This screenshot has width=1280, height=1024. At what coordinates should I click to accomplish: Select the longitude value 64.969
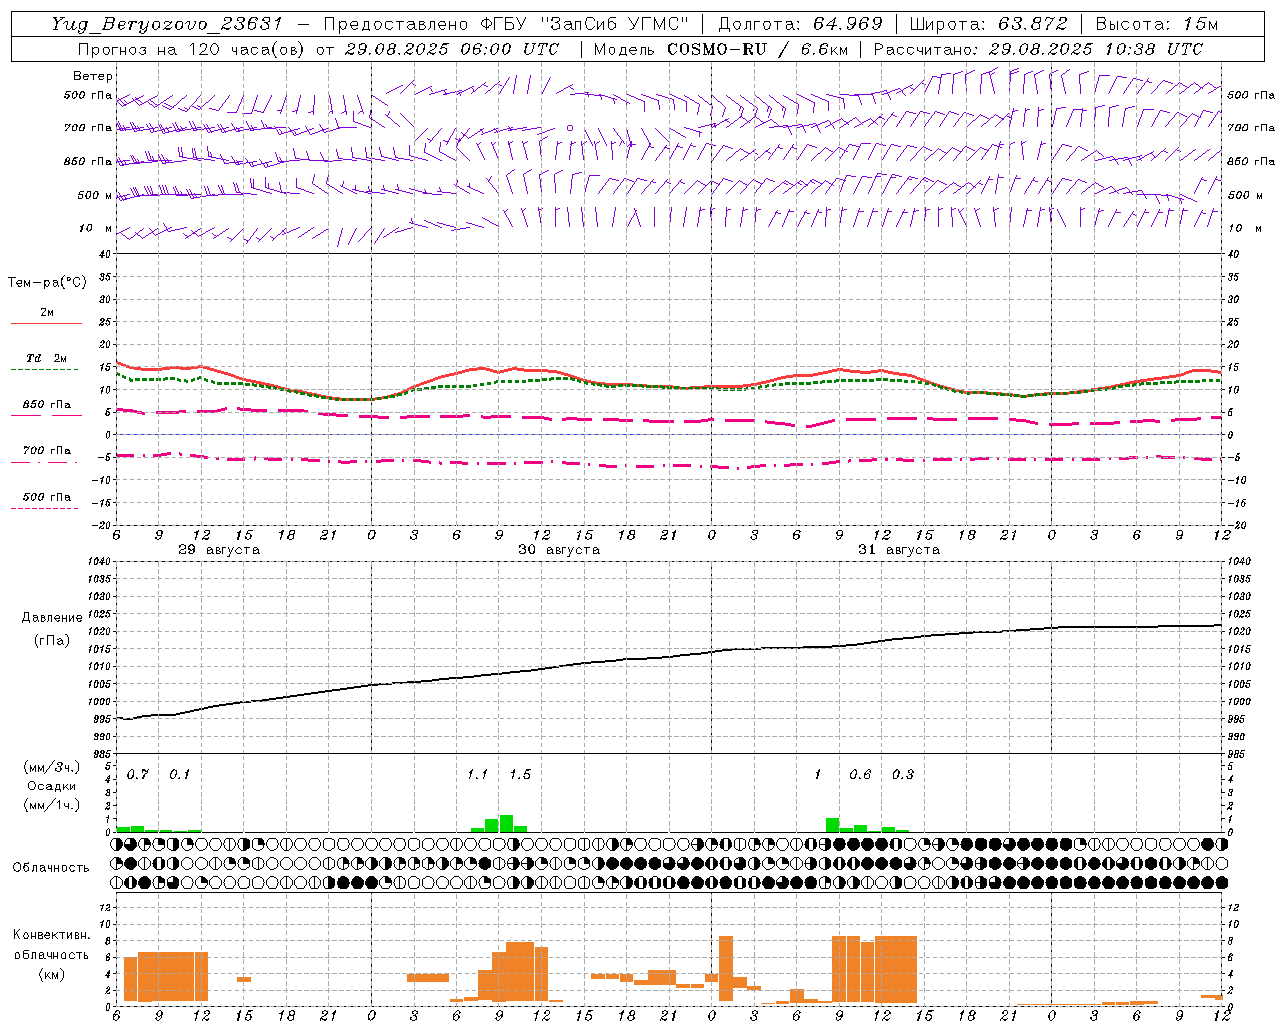pyautogui.click(x=848, y=24)
